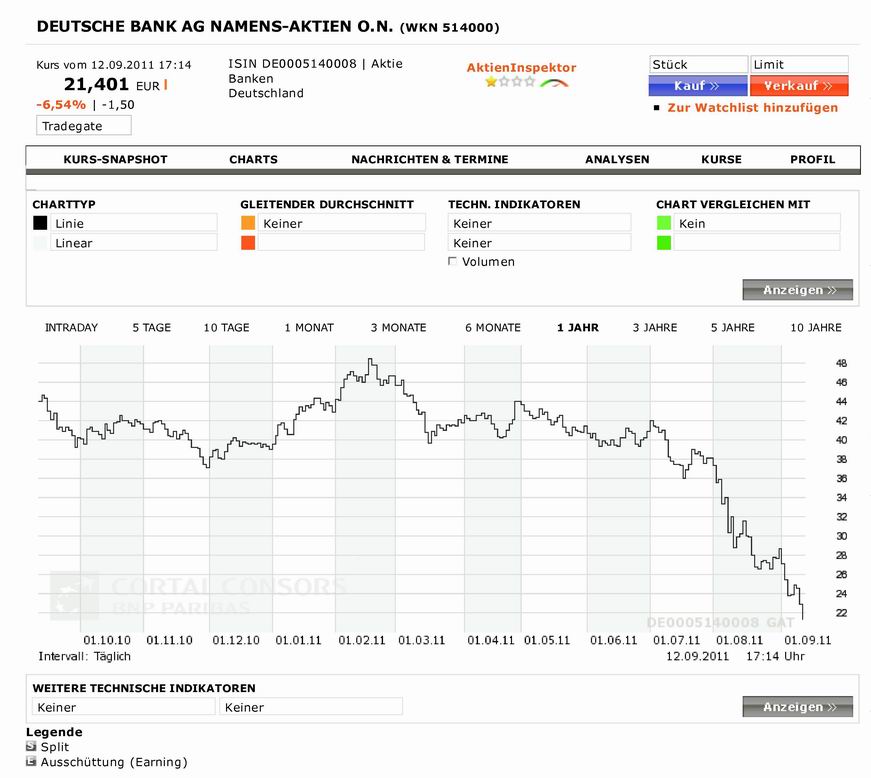Open the Kurs-Snapshot tab
This screenshot has height=778, width=871.
[116, 159]
